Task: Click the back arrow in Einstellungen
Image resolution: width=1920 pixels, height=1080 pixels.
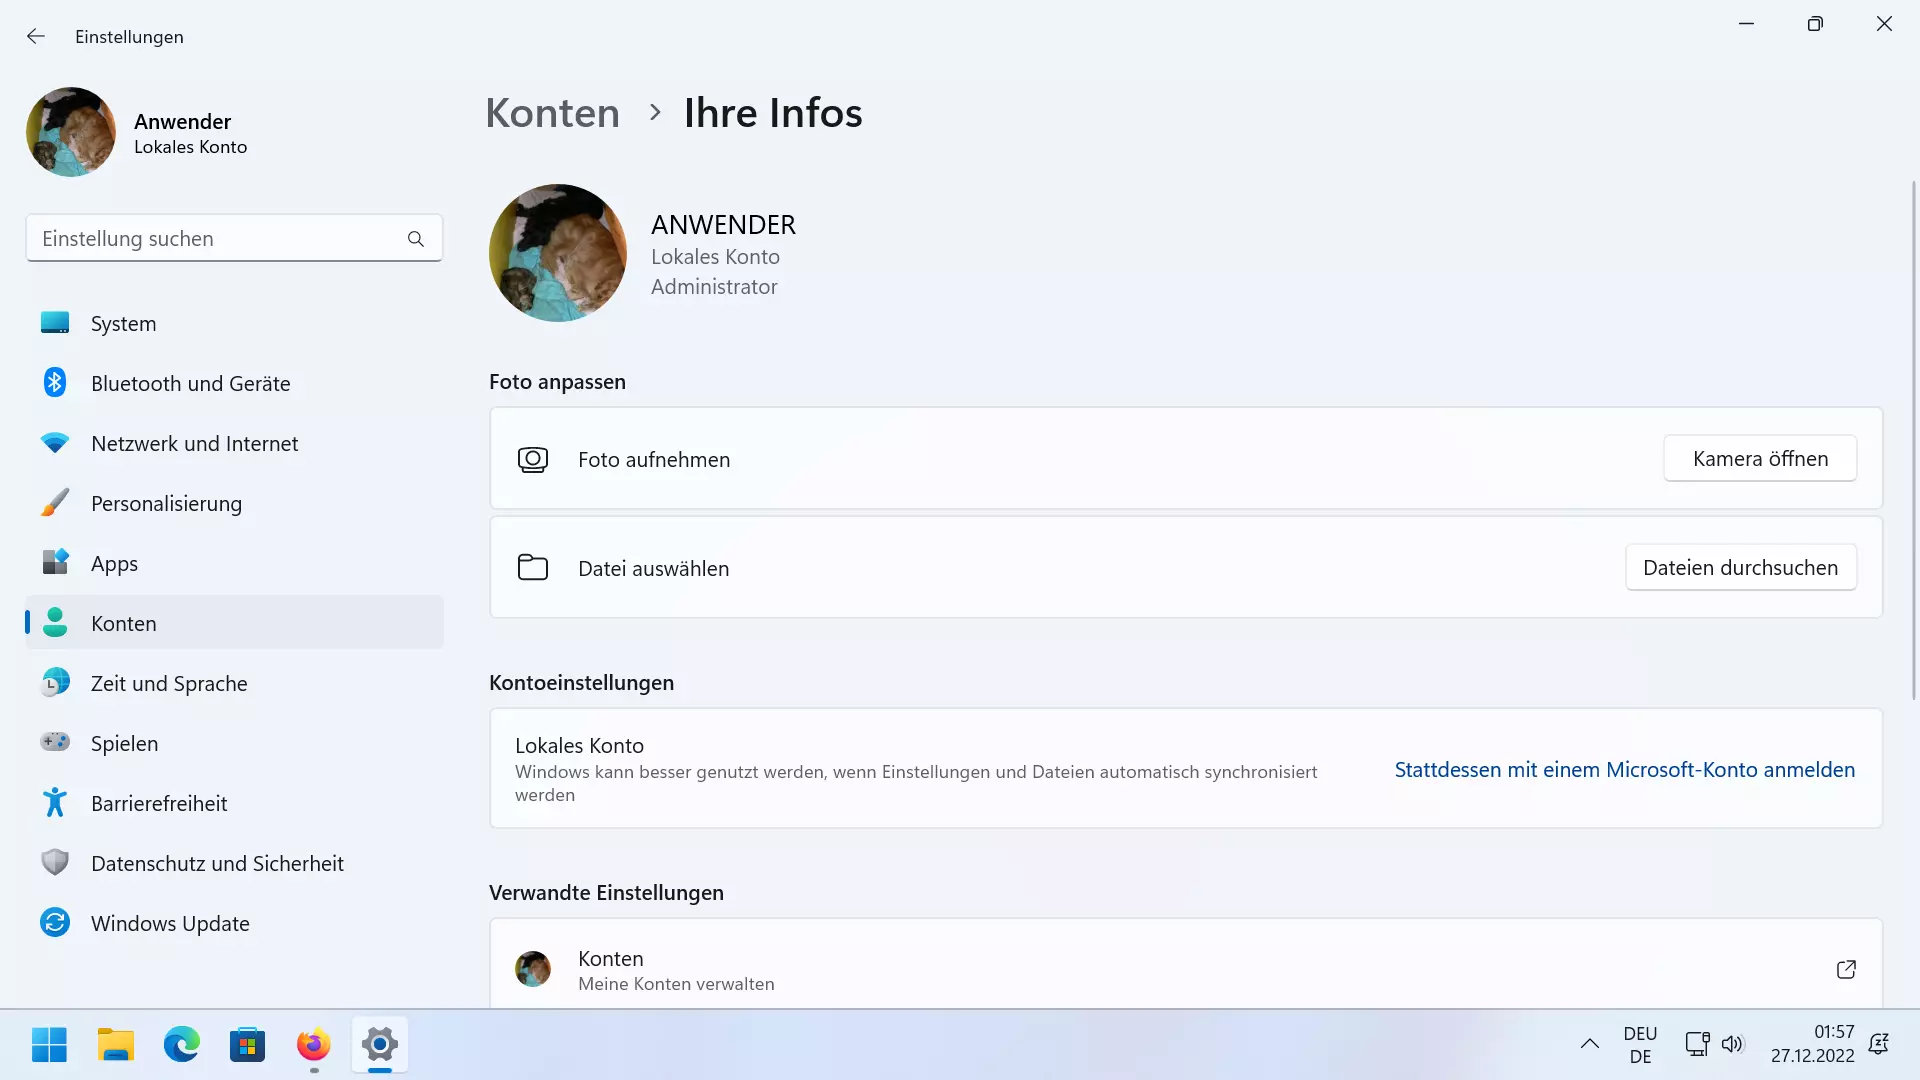Action: [36, 36]
